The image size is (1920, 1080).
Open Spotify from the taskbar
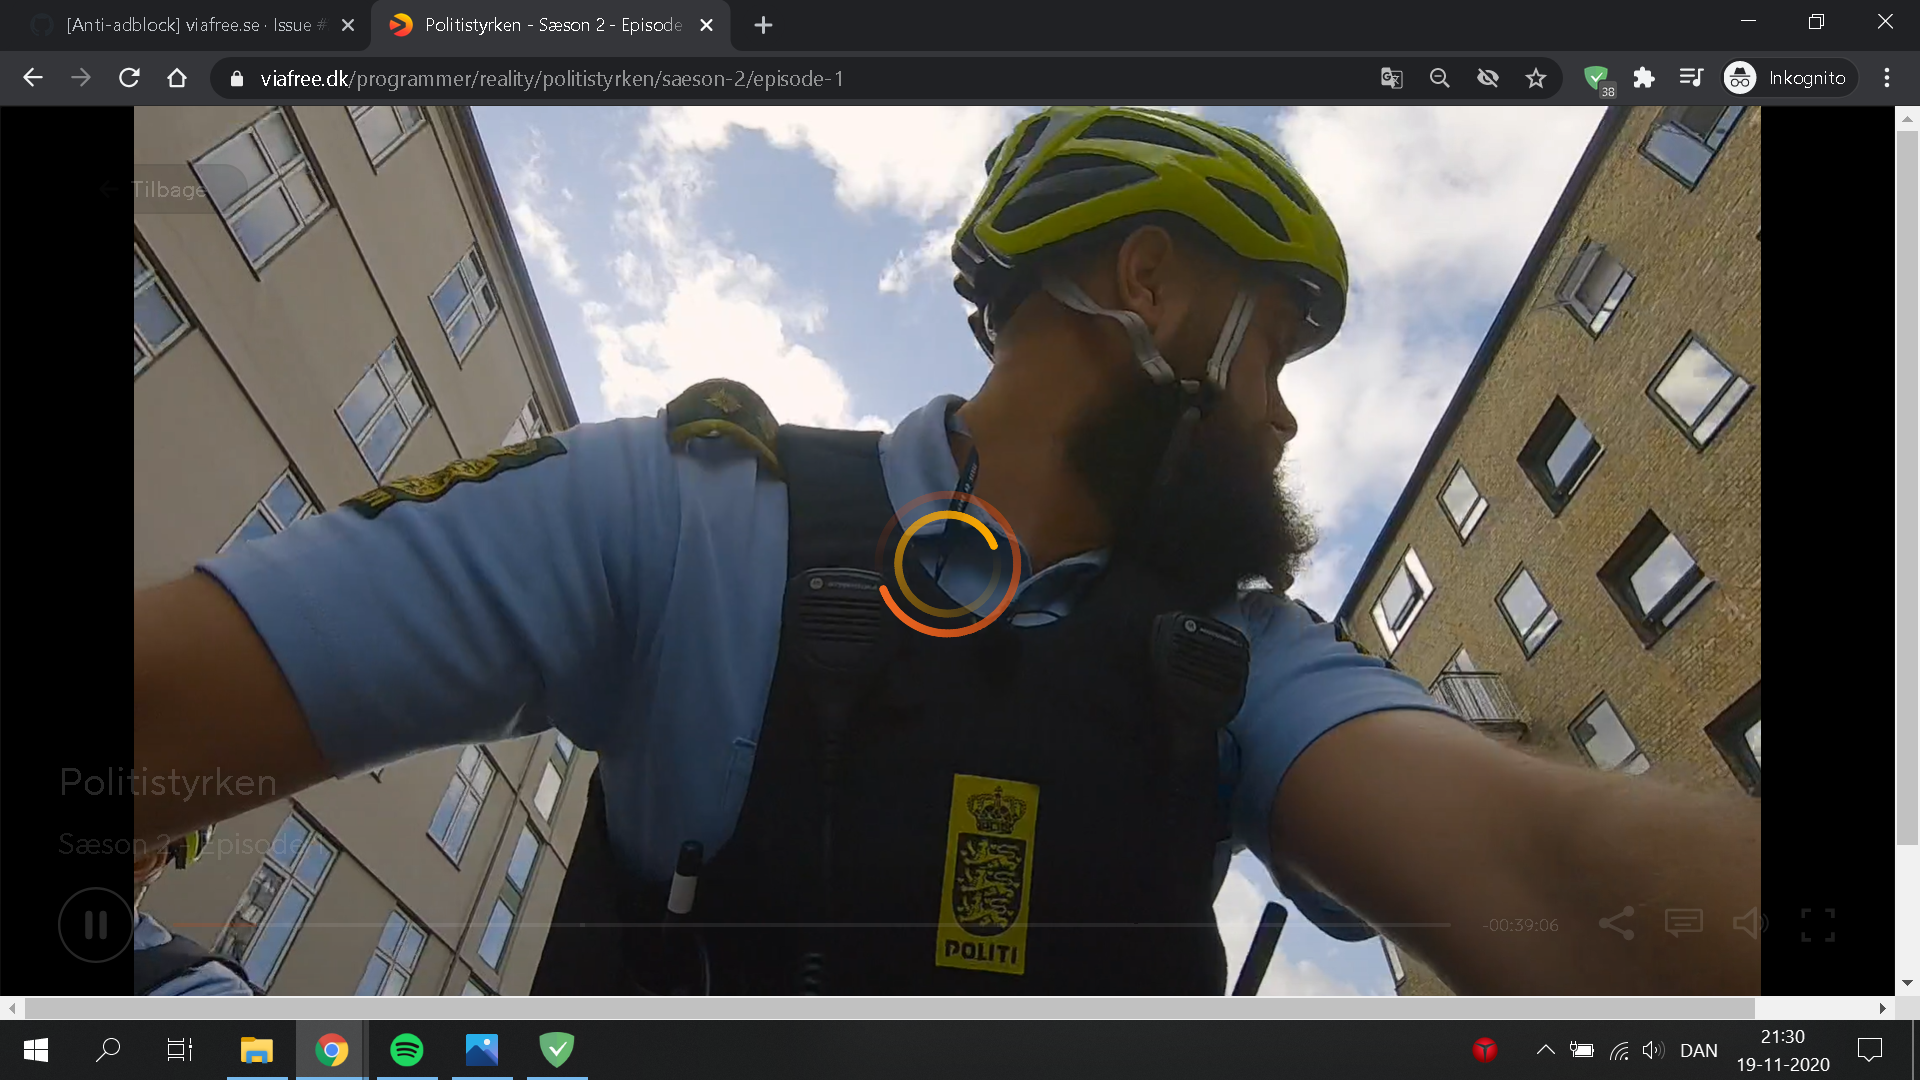[406, 1050]
